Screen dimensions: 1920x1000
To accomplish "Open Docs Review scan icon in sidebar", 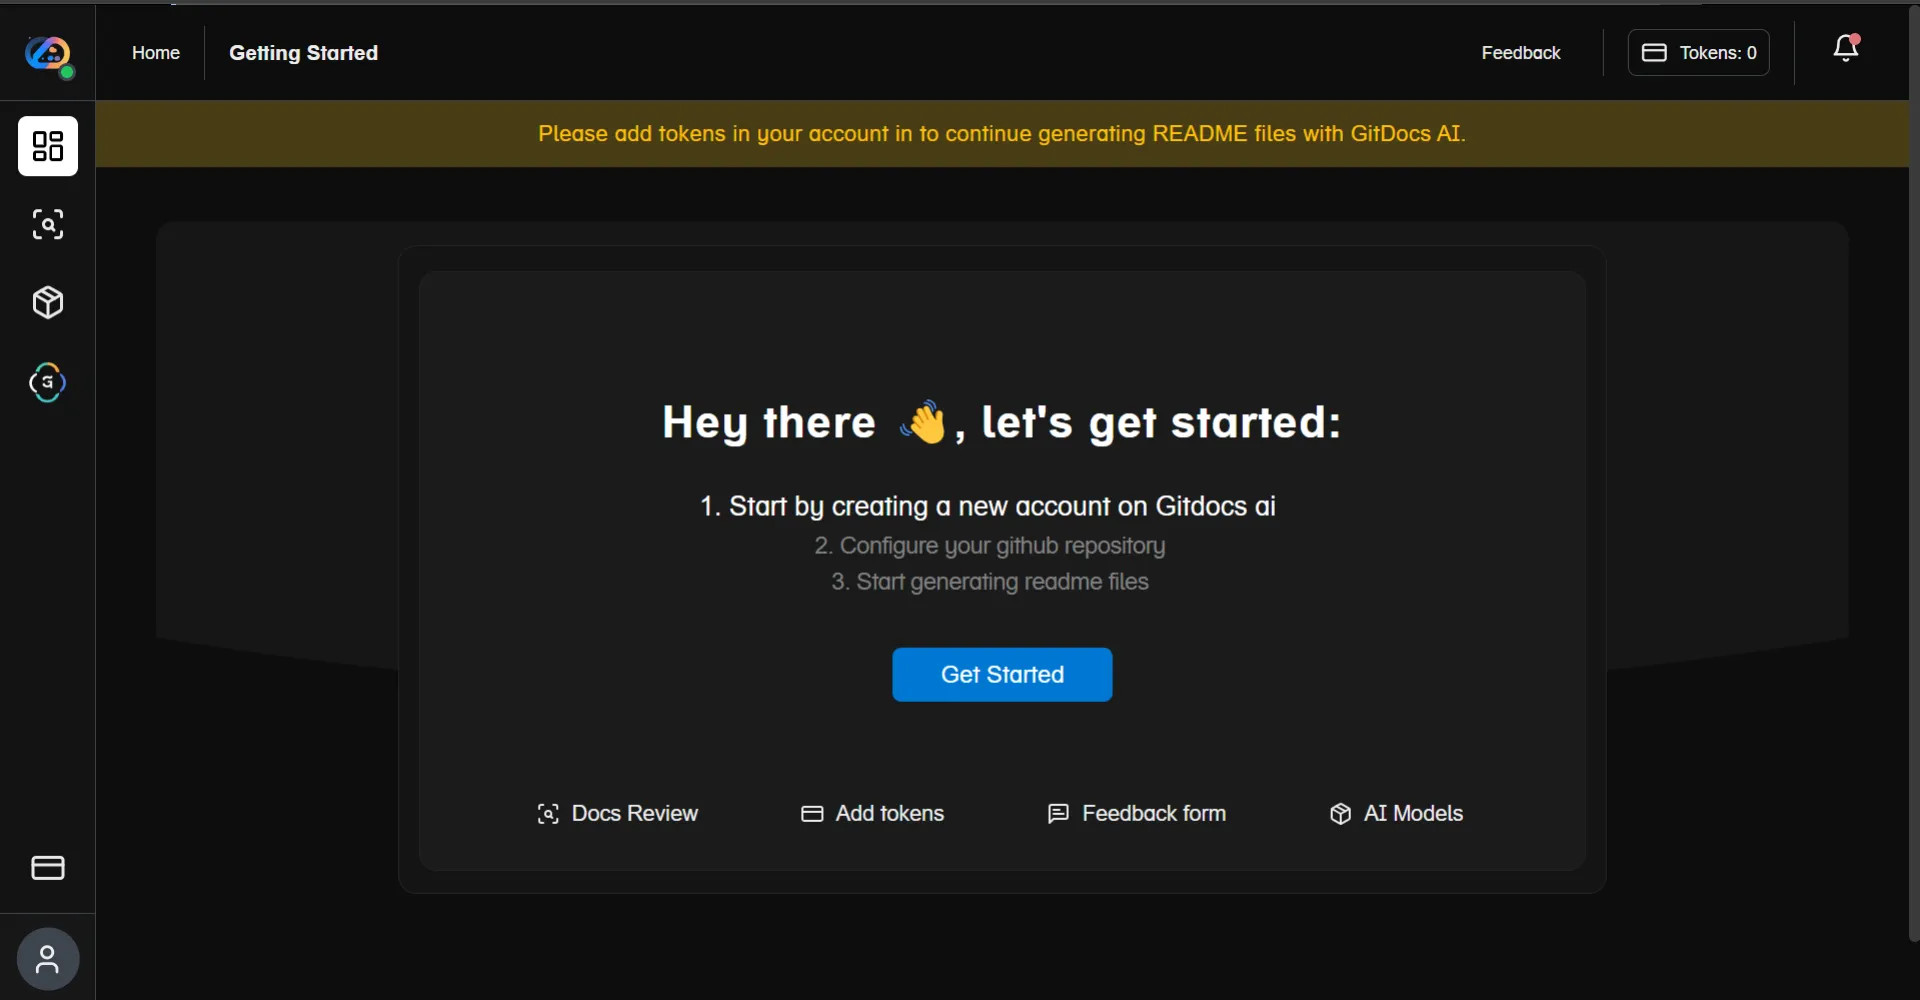I will [48, 224].
